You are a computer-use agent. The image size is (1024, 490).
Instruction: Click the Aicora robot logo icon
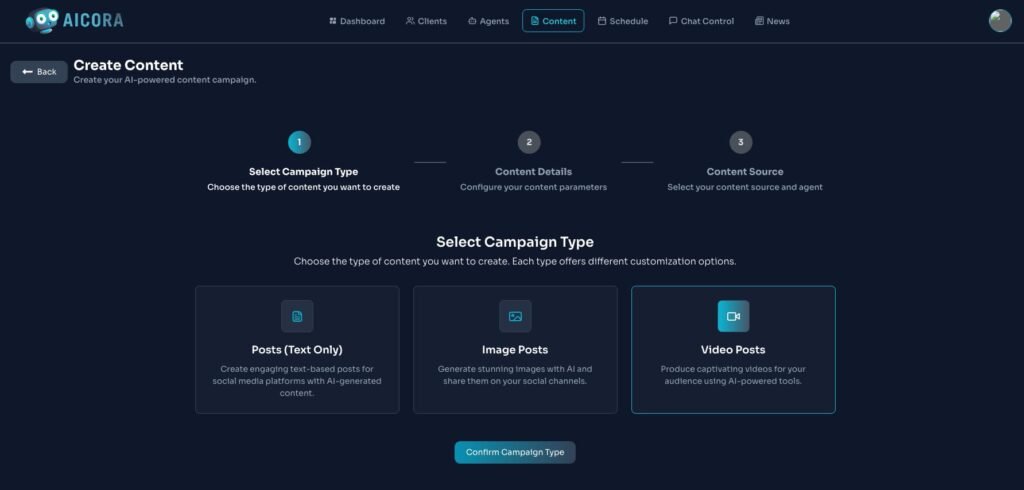(x=43, y=20)
